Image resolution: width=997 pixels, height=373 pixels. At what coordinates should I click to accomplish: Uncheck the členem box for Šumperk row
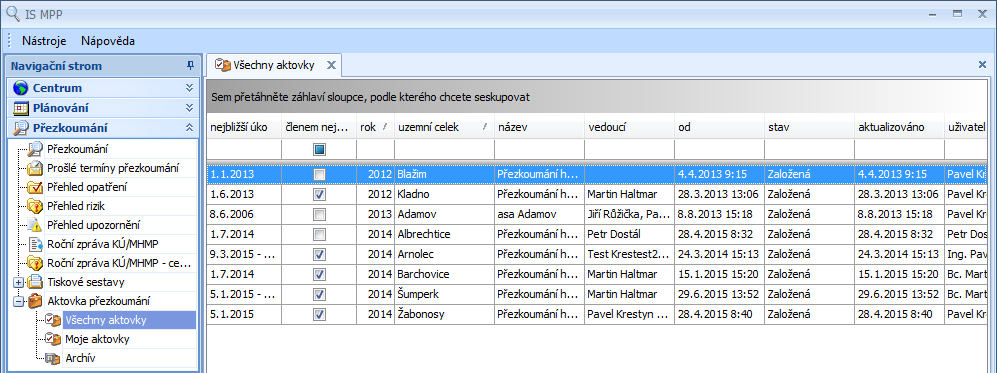pyautogui.click(x=319, y=294)
